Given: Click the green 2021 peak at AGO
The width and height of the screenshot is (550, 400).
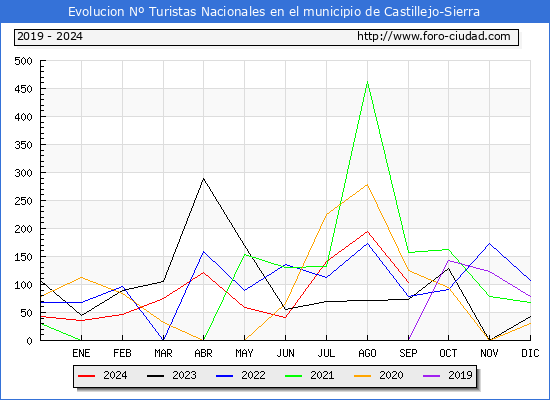Looking at the screenshot, I should pos(367,82).
